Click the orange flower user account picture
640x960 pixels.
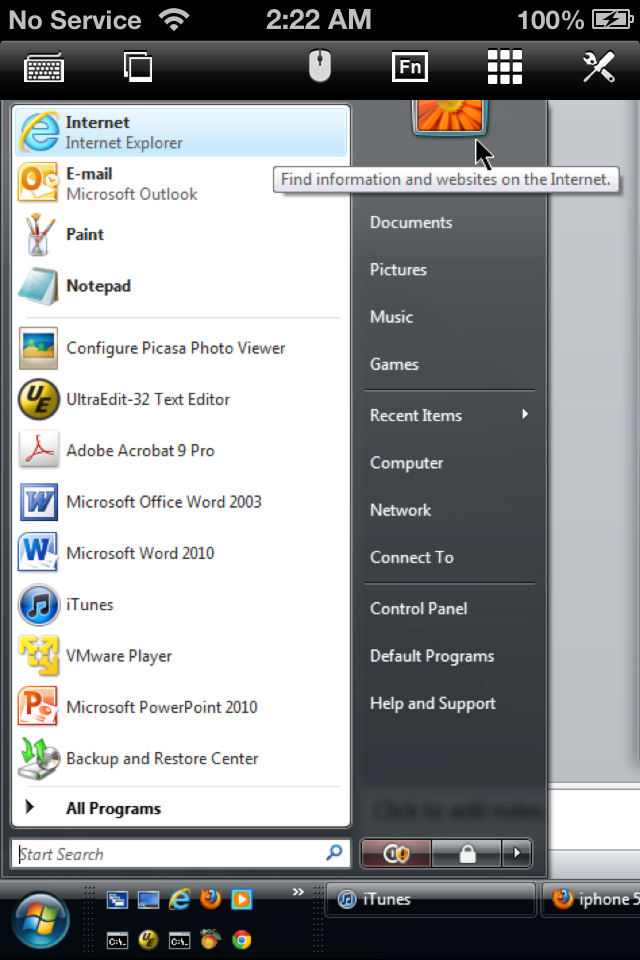point(450,115)
